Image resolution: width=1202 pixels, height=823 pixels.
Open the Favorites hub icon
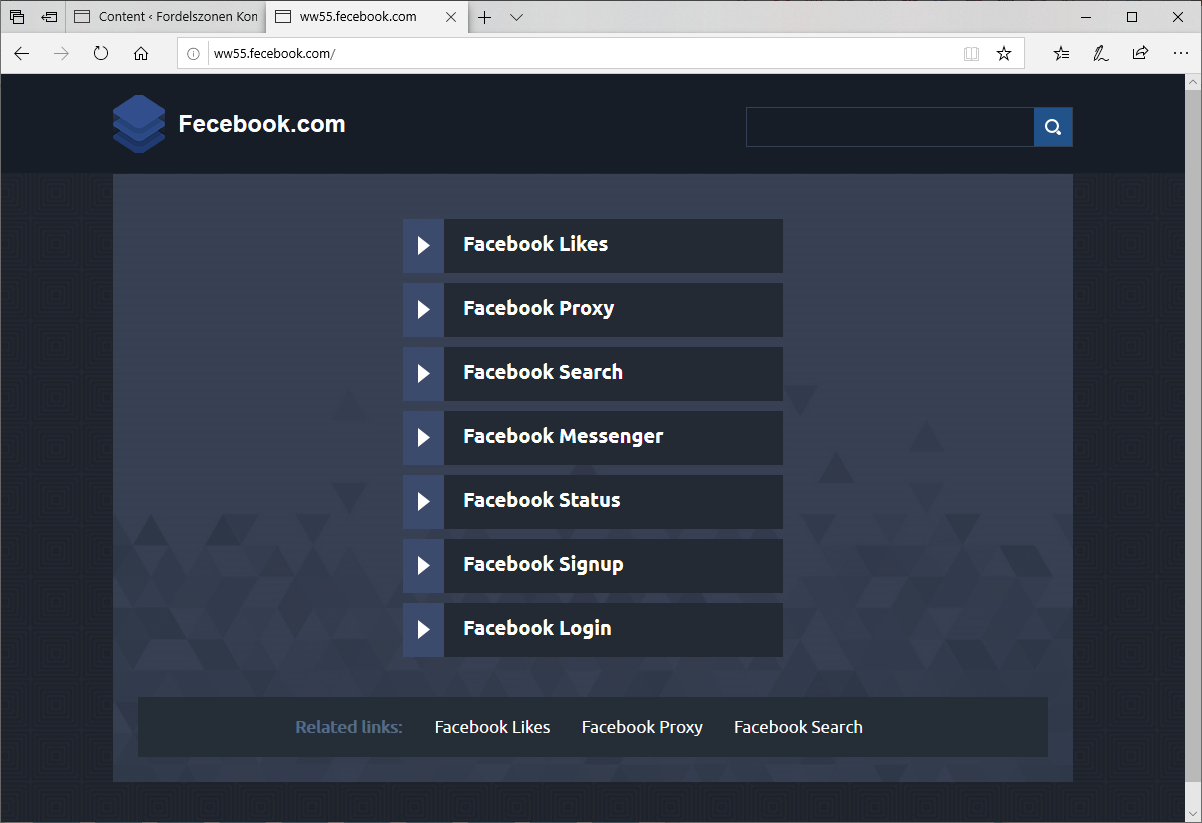[x=1062, y=54]
